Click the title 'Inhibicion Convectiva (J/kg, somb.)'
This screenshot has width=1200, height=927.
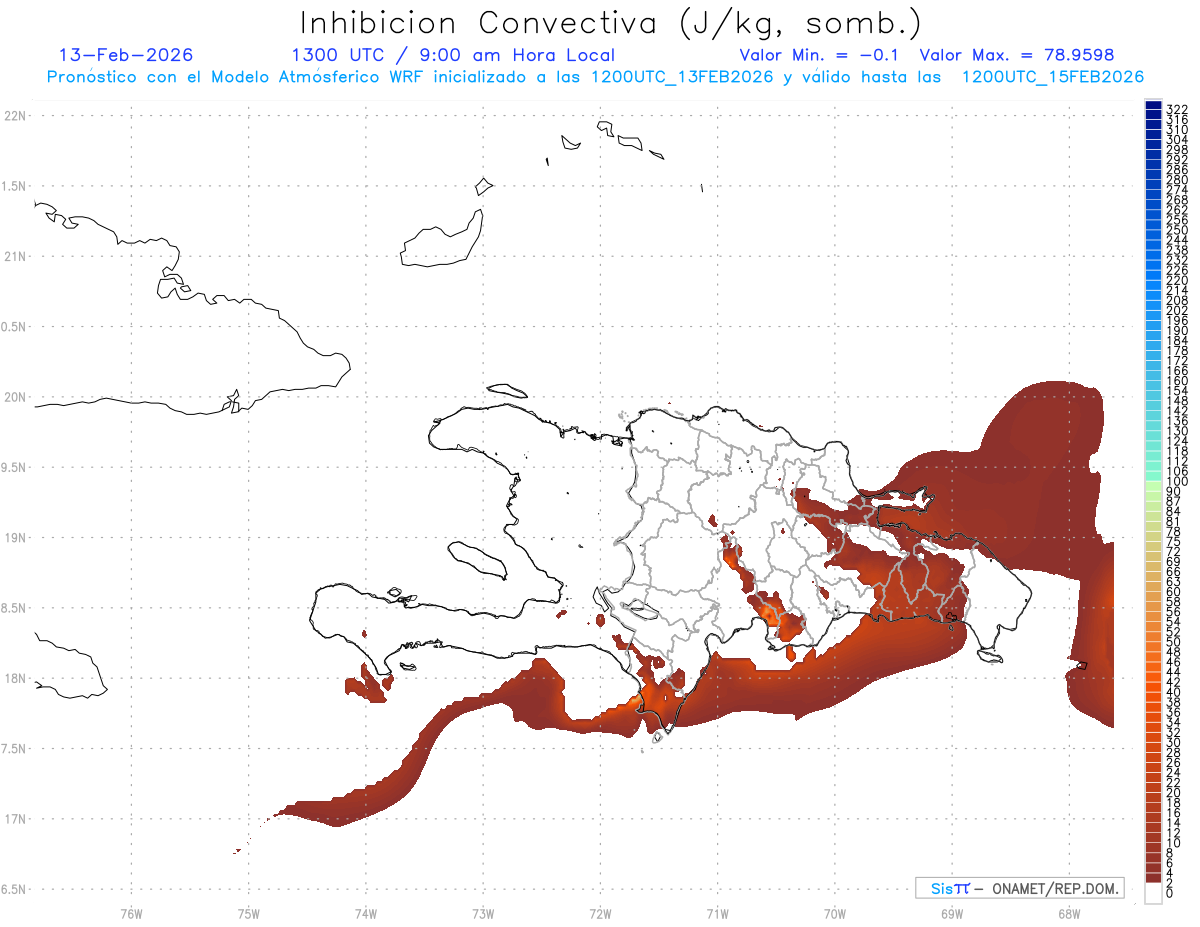pos(611,24)
